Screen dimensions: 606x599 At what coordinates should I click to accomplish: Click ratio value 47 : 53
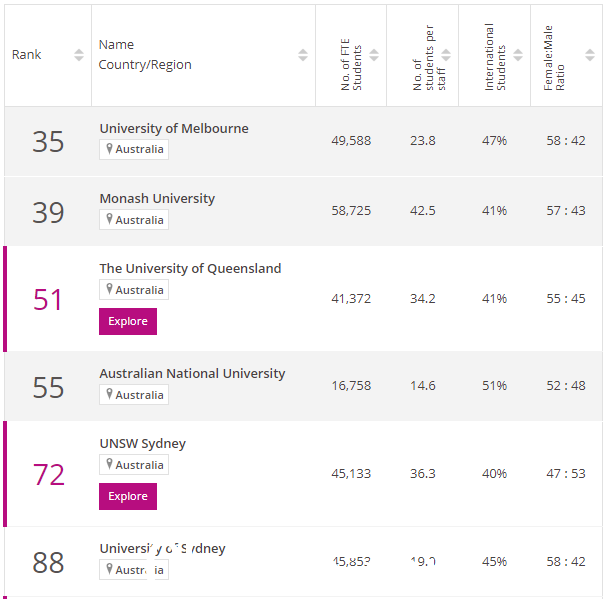point(566,474)
